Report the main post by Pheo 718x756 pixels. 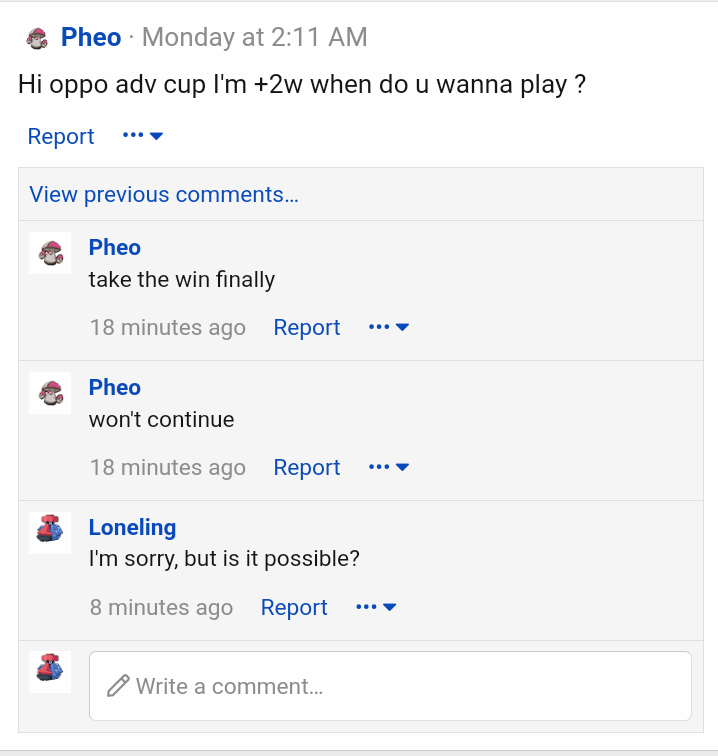(61, 136)
